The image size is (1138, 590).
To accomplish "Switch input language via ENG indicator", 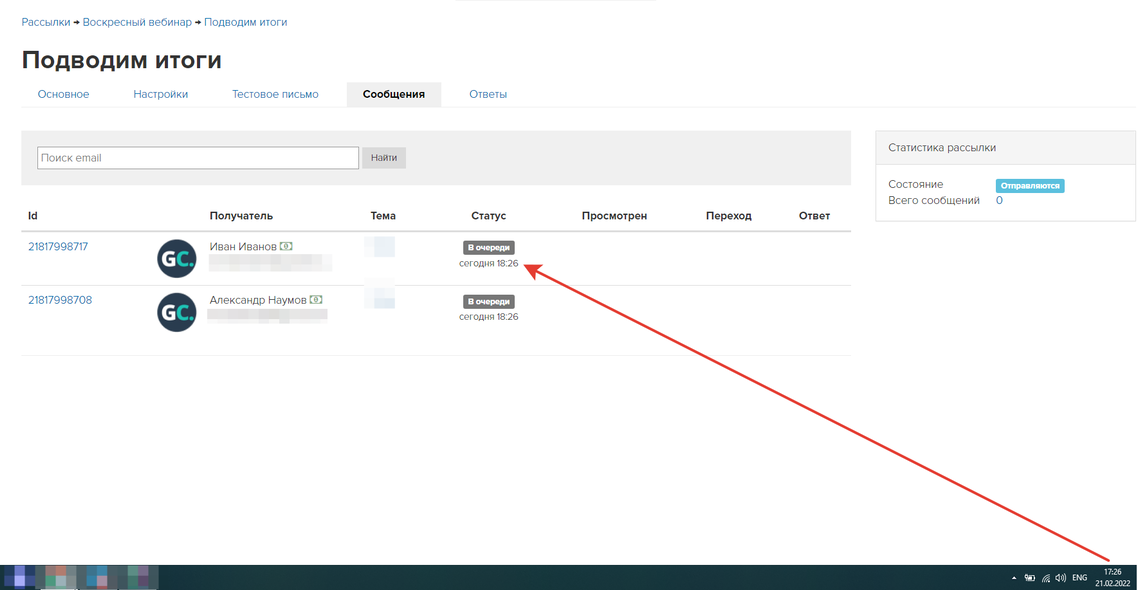I will (x=1080, y=578).
